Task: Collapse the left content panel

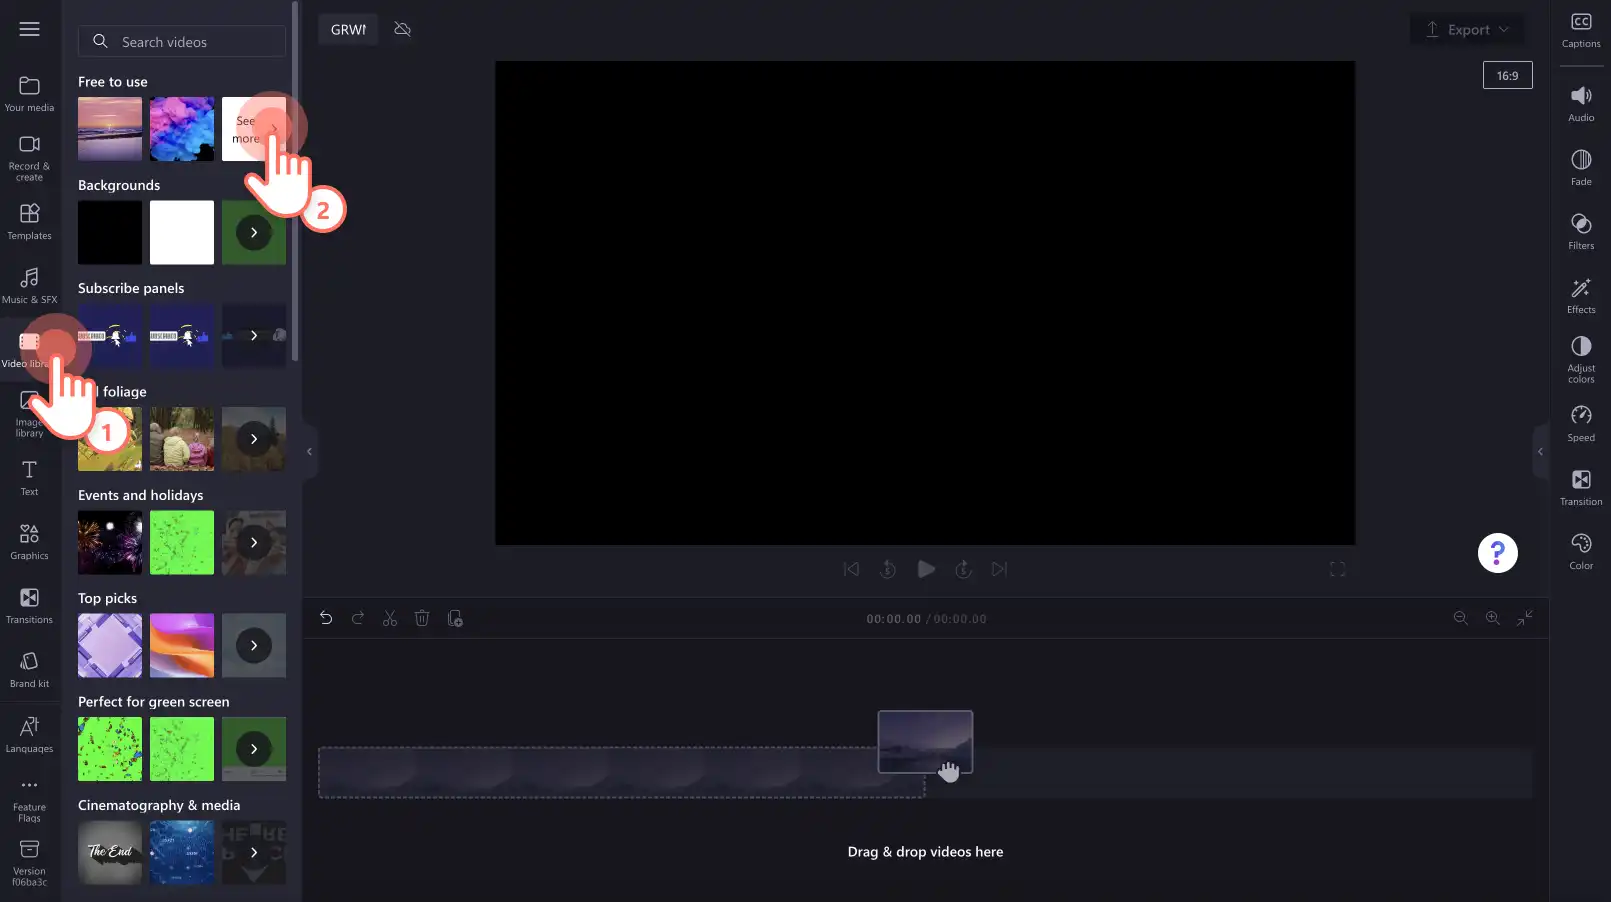Action: [x=309, y=452]
